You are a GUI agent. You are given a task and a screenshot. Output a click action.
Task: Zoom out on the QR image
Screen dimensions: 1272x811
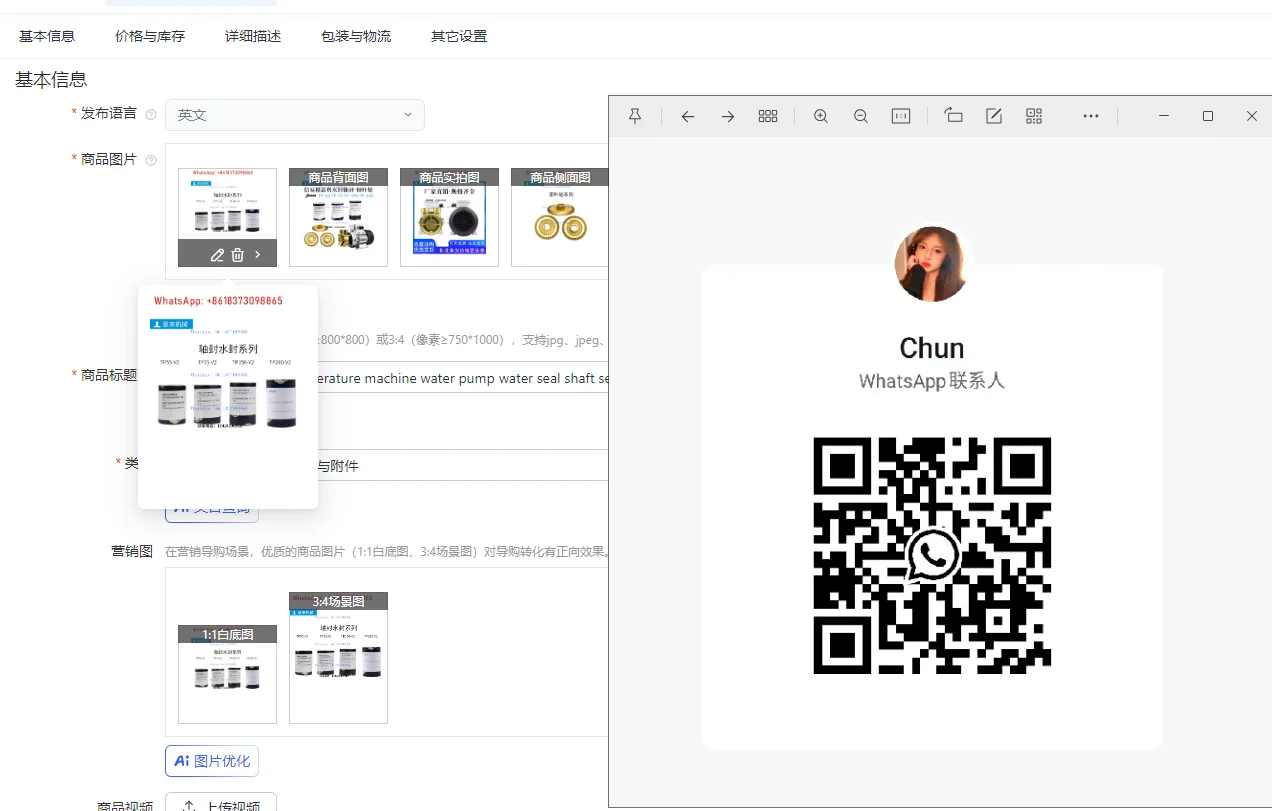(x=861, y=116)
